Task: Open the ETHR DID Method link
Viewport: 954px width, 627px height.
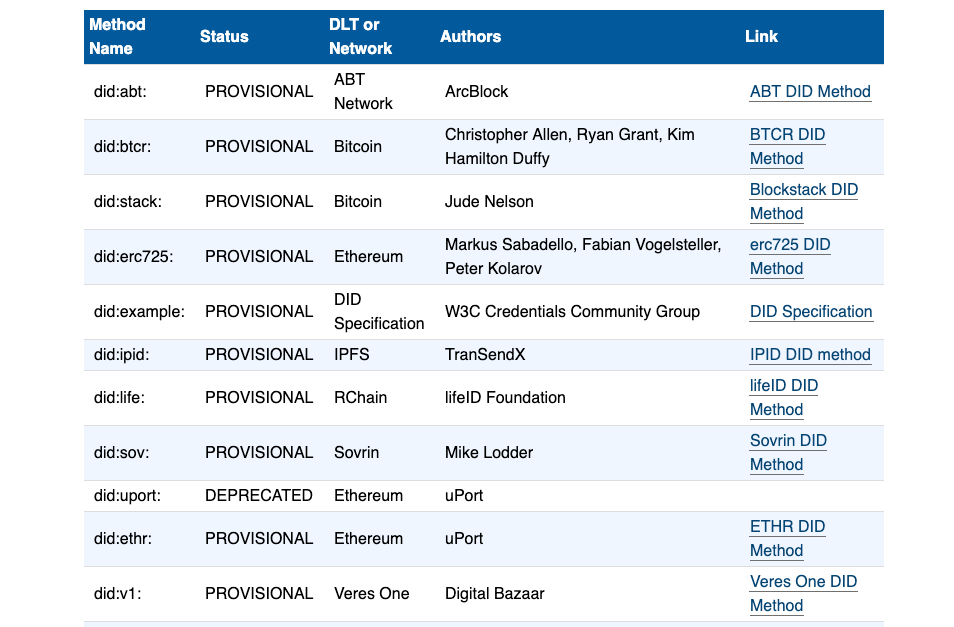Action: pos(787,527)
